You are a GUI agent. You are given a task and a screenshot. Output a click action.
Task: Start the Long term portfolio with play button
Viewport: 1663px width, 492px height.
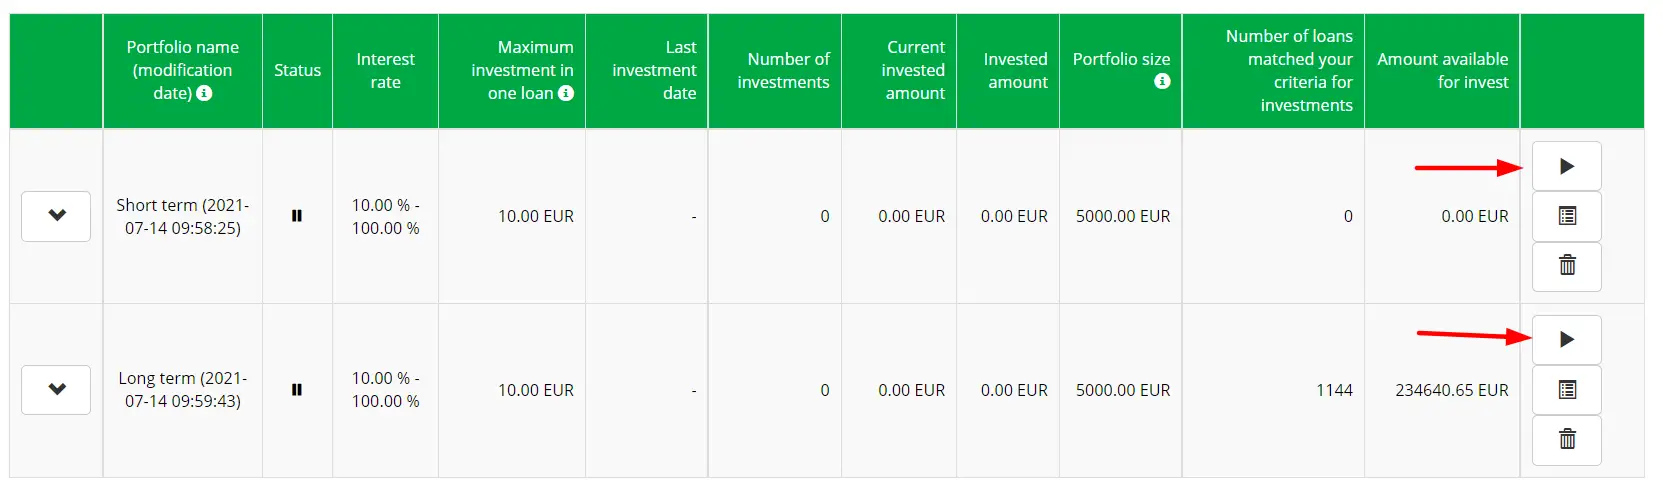click(x=1566, y=340)
